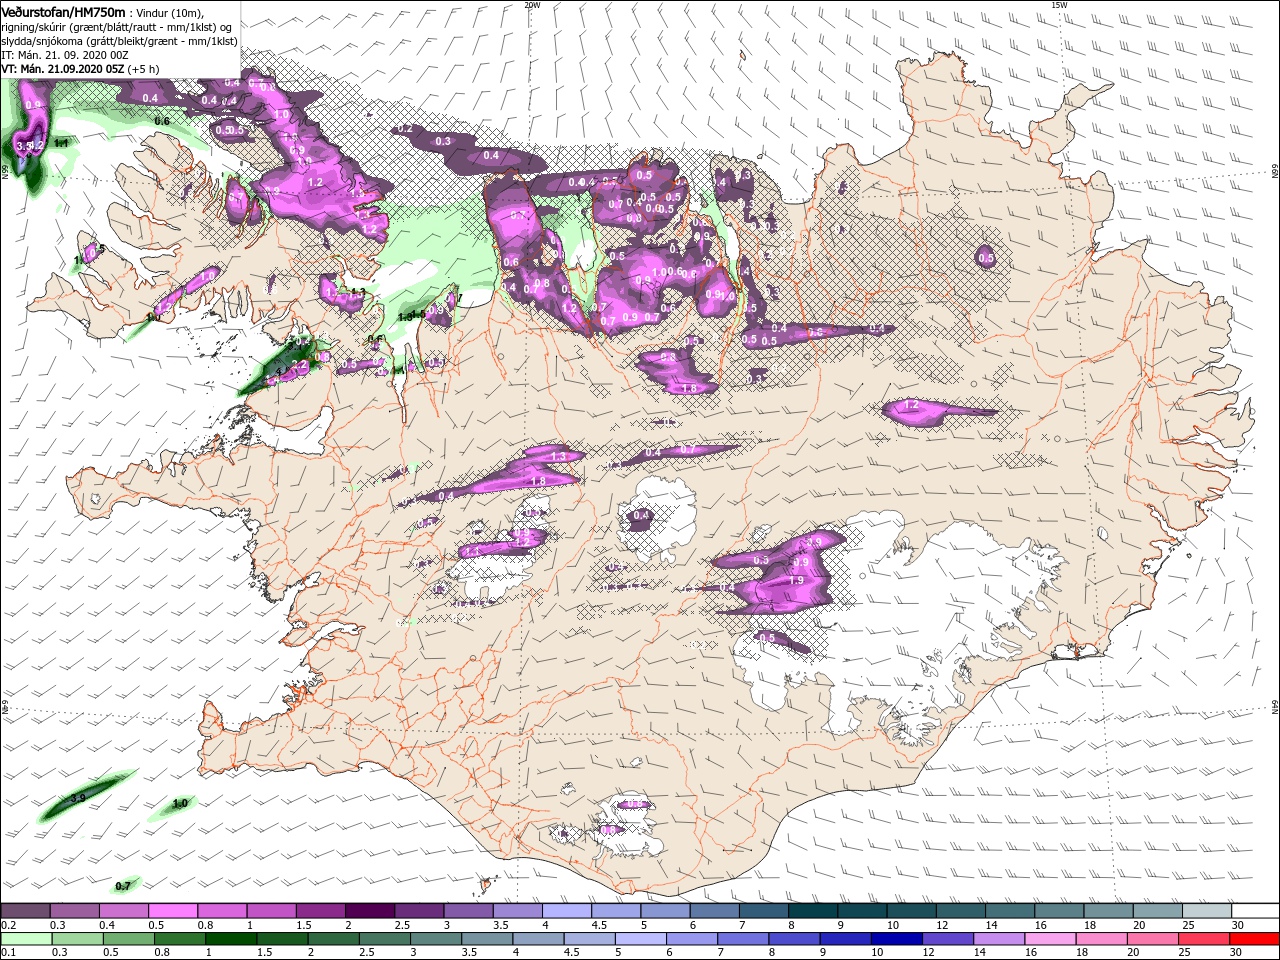Screen dimensions: 1280x960
Task: Click the 'slydda/snjókoma' legend description line
Action: point(118,41)
